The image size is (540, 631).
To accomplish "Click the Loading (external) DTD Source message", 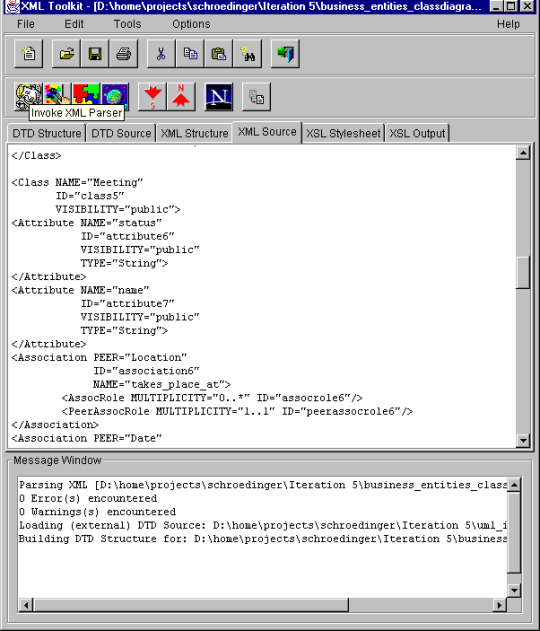I will [x=263, y=525].
